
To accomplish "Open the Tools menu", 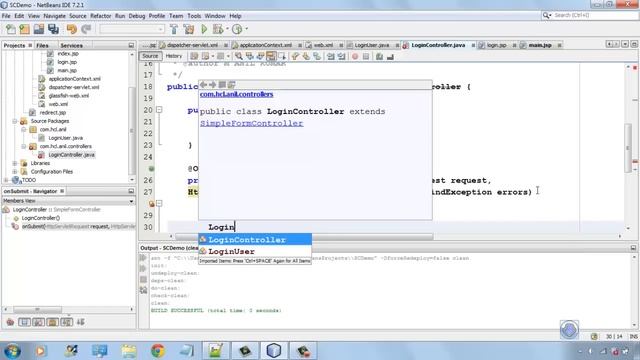I will click(x=194, y=16).
